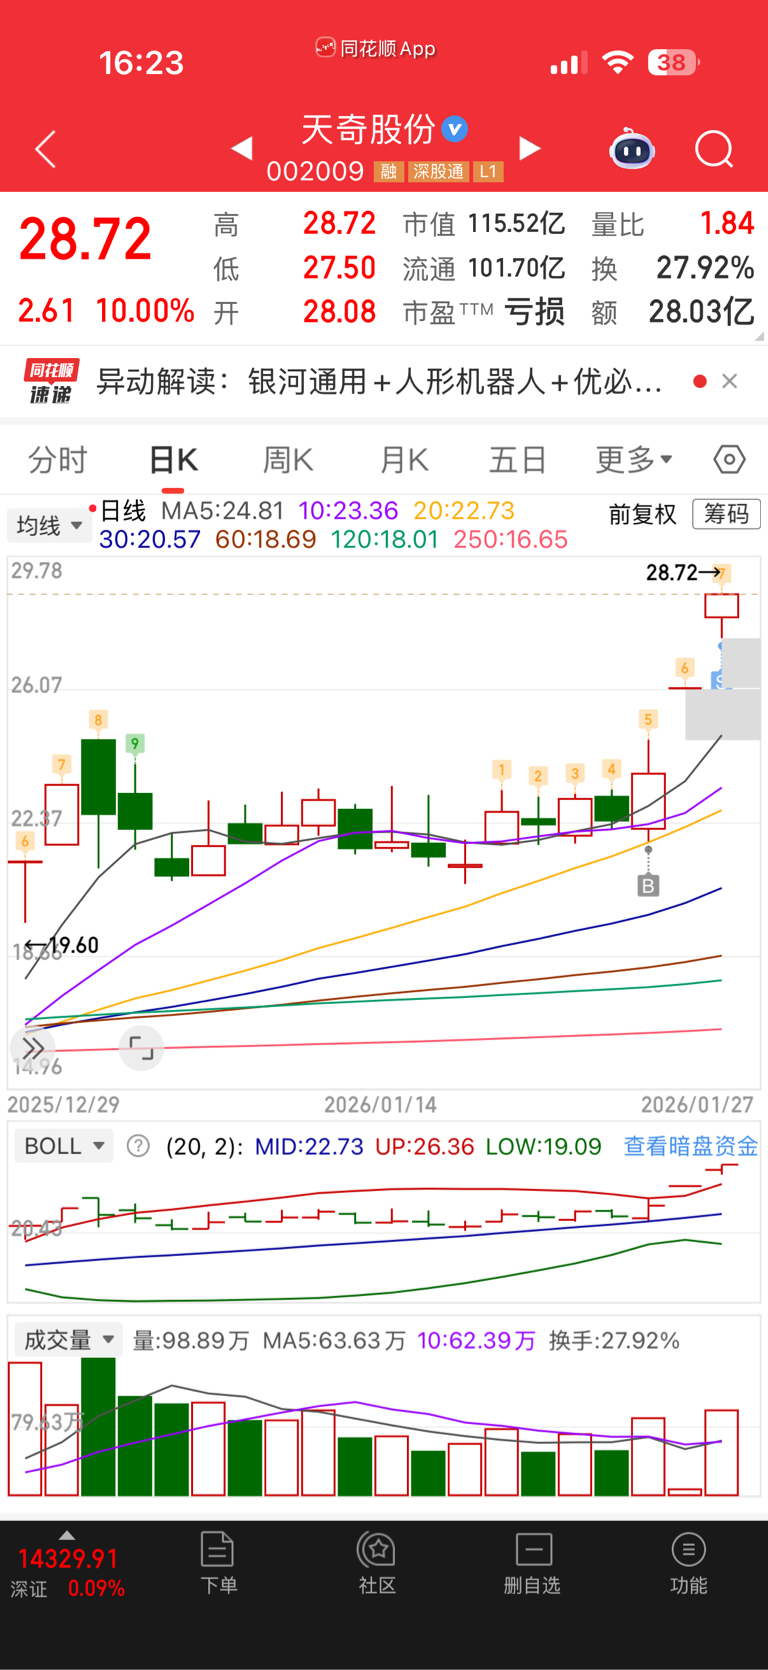Image resolution: width=768 pixels, height=1670 pixels.
Task: Select 五日 tab
Action: point(518,460)
